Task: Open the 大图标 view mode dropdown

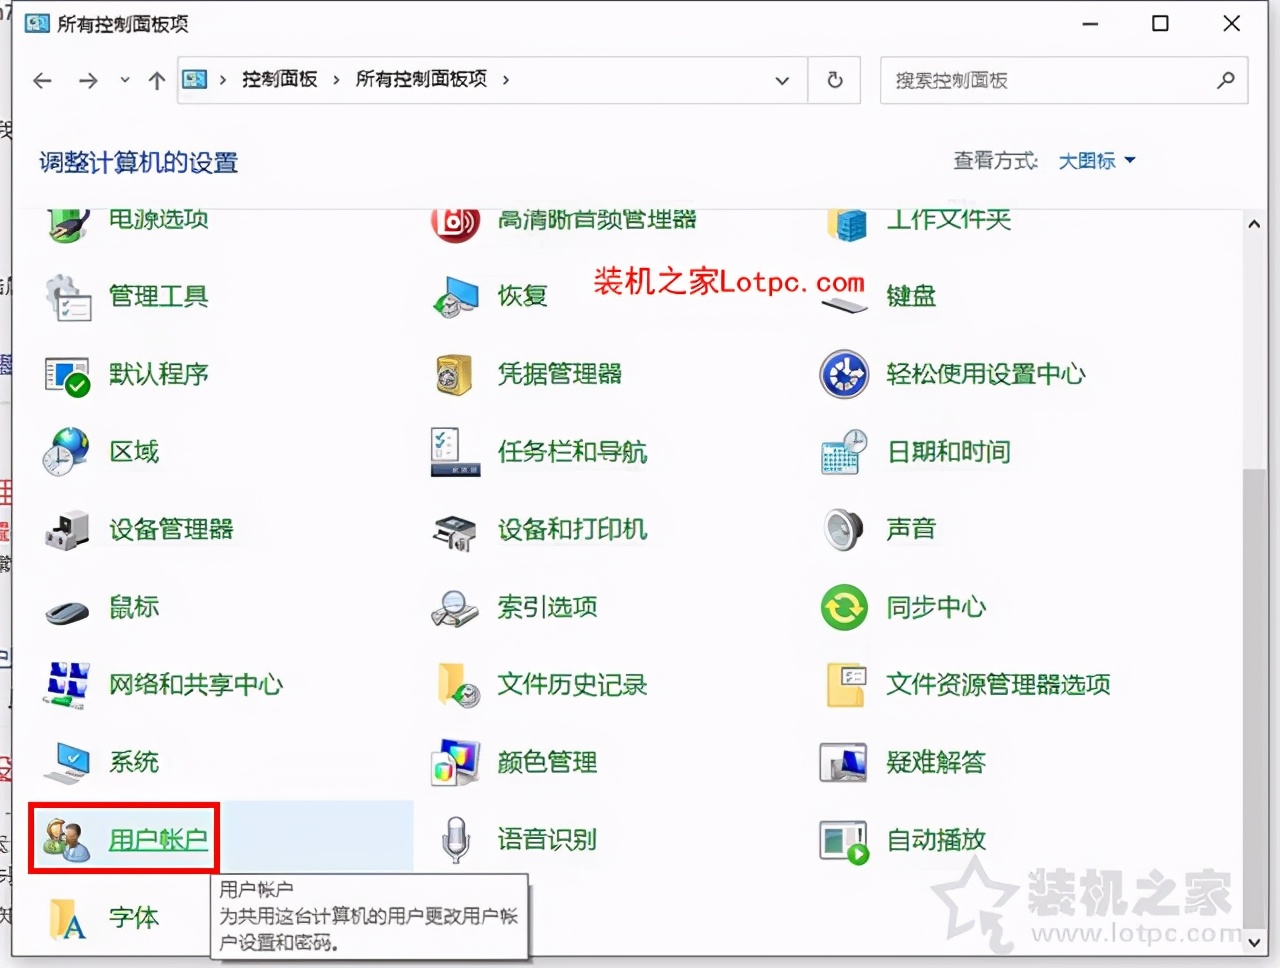Action: coord(1095,161)
